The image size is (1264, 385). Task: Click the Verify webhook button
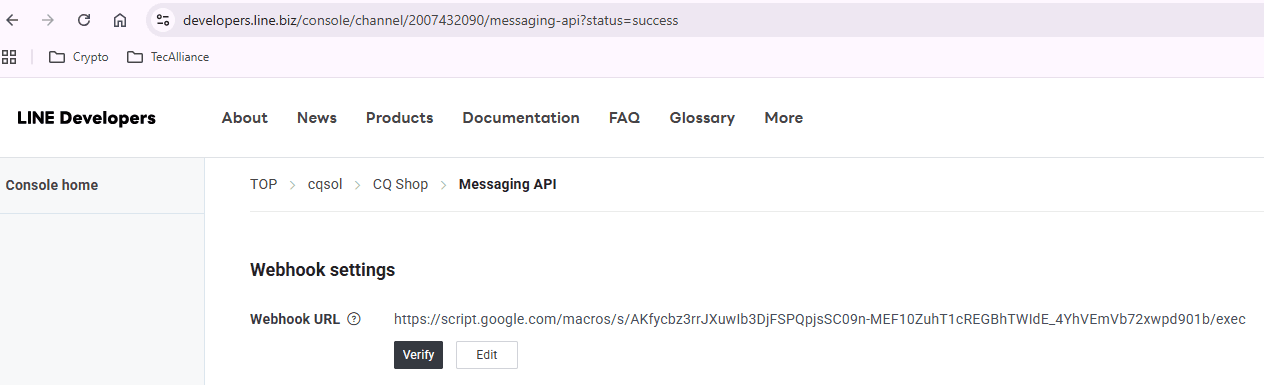(x=418, y=355)
